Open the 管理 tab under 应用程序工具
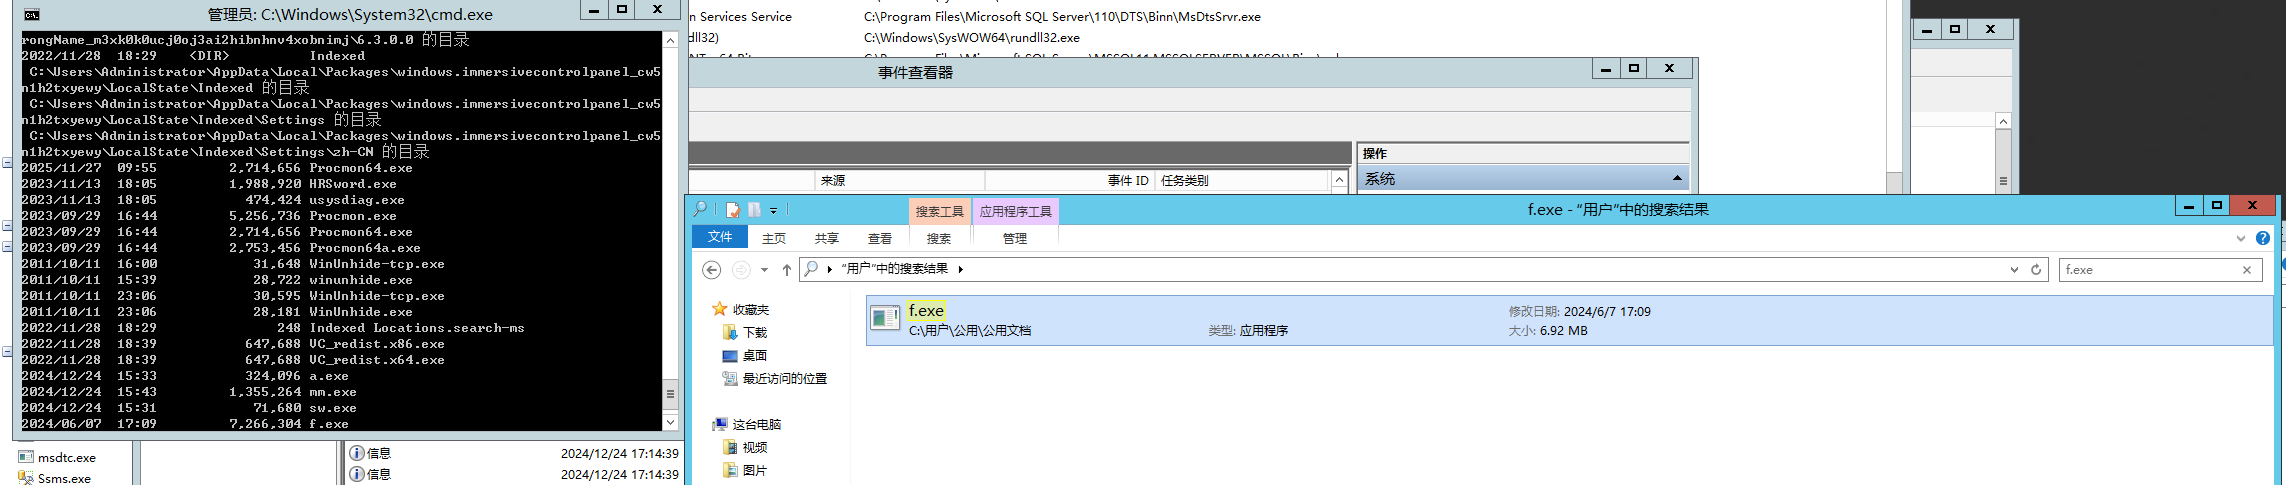2286x485 pixels. [x=1015, y=239]
